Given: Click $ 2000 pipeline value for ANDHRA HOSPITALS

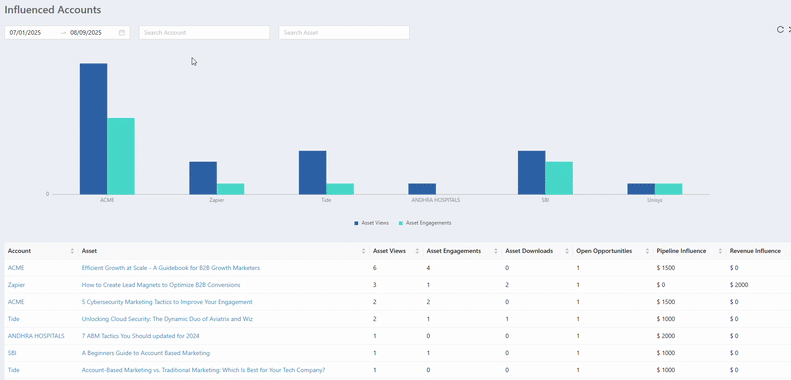Looking at the screenshot, I should point(665,336).
